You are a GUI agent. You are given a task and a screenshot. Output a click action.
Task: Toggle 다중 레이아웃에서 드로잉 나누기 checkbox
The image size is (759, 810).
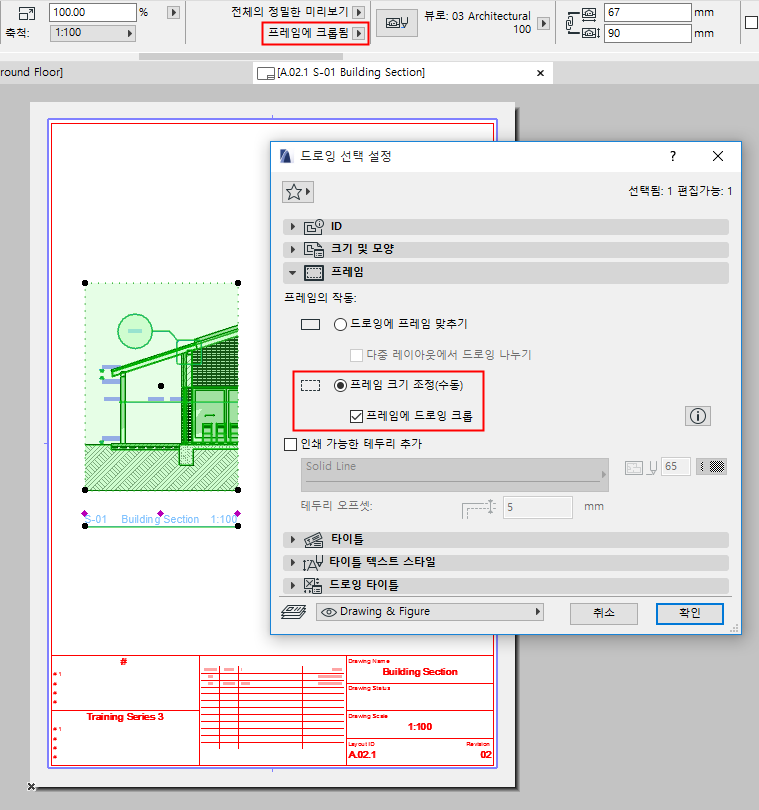356,355
